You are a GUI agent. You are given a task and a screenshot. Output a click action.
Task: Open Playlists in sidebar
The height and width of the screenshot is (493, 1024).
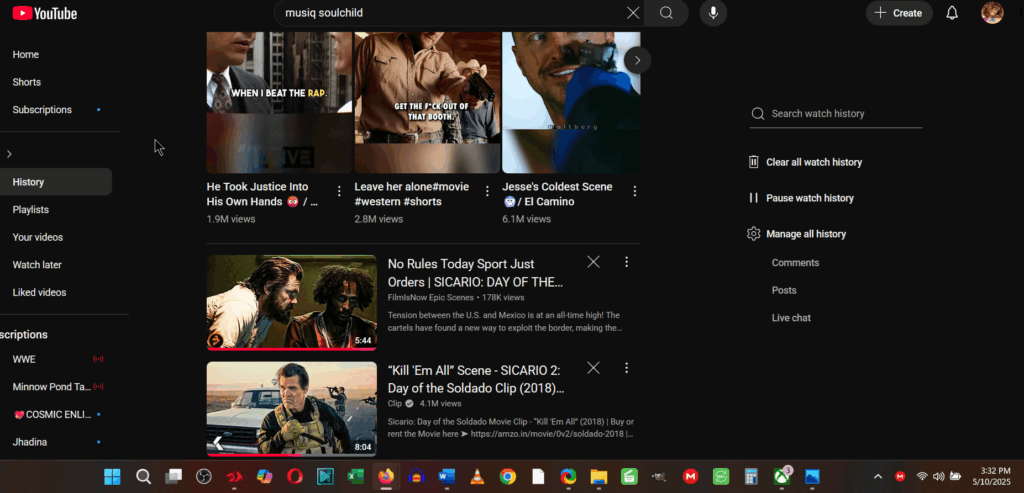(31, 210)
